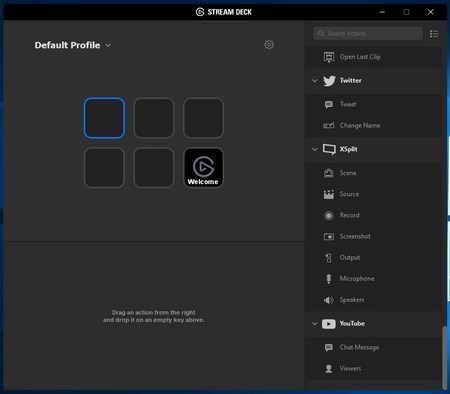Select the XSplit Scene action icon

click(x=329, y=173)
